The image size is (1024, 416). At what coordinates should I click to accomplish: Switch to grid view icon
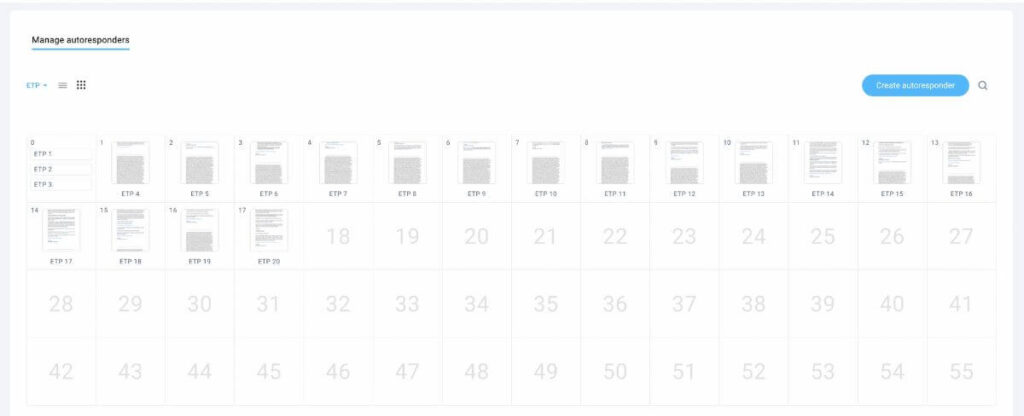[81, 85]
